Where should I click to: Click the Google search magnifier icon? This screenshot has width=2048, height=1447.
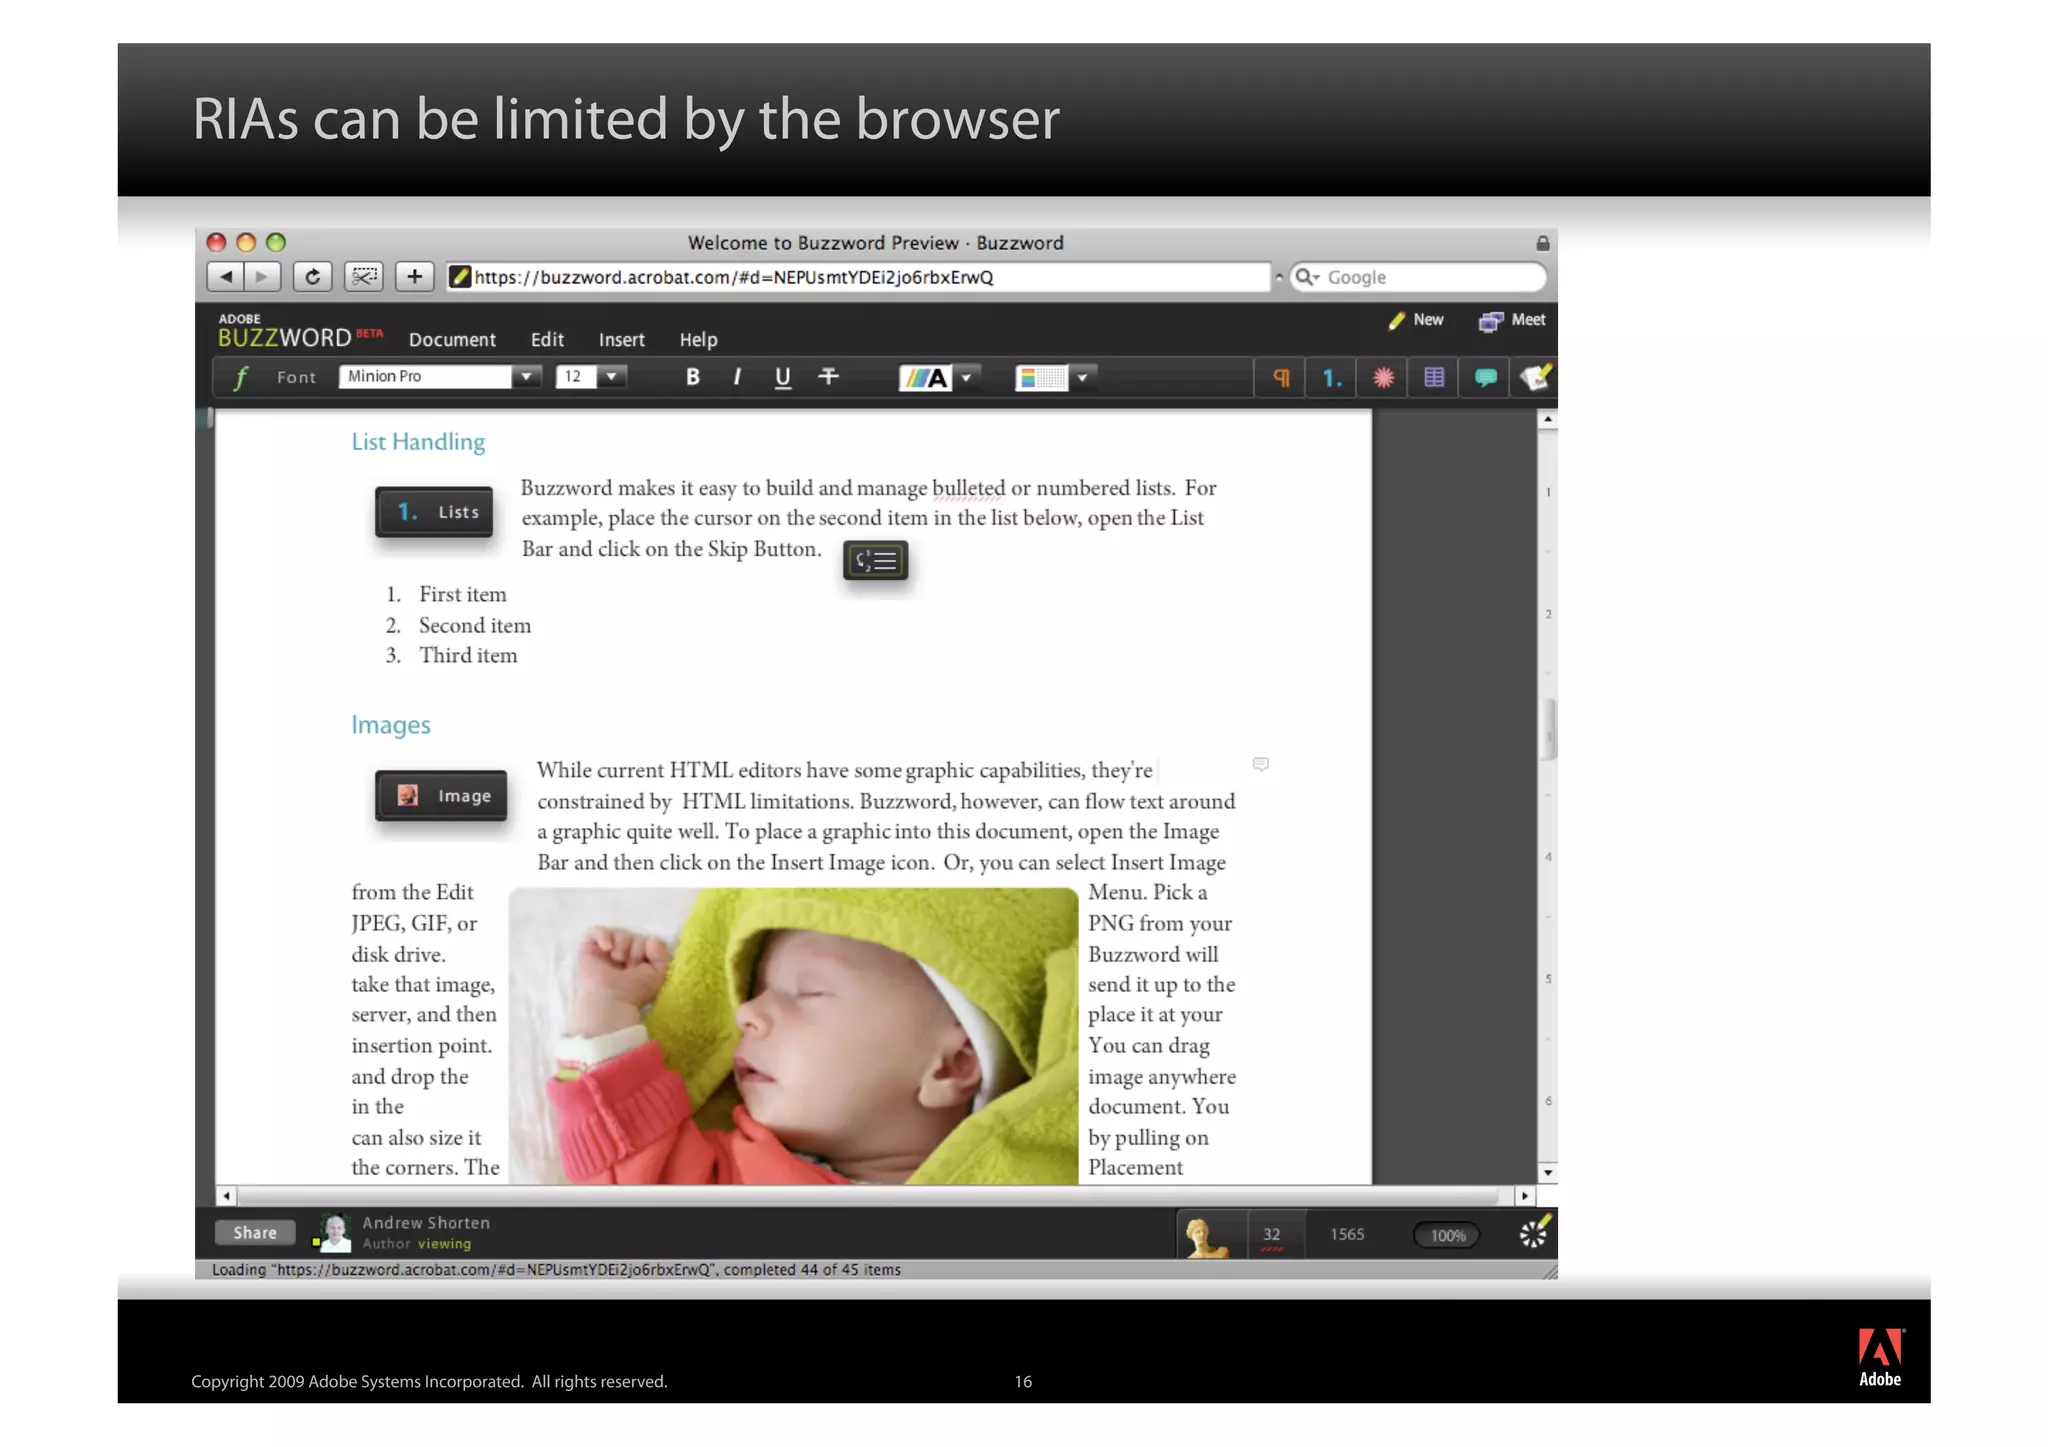point(1303,277)
